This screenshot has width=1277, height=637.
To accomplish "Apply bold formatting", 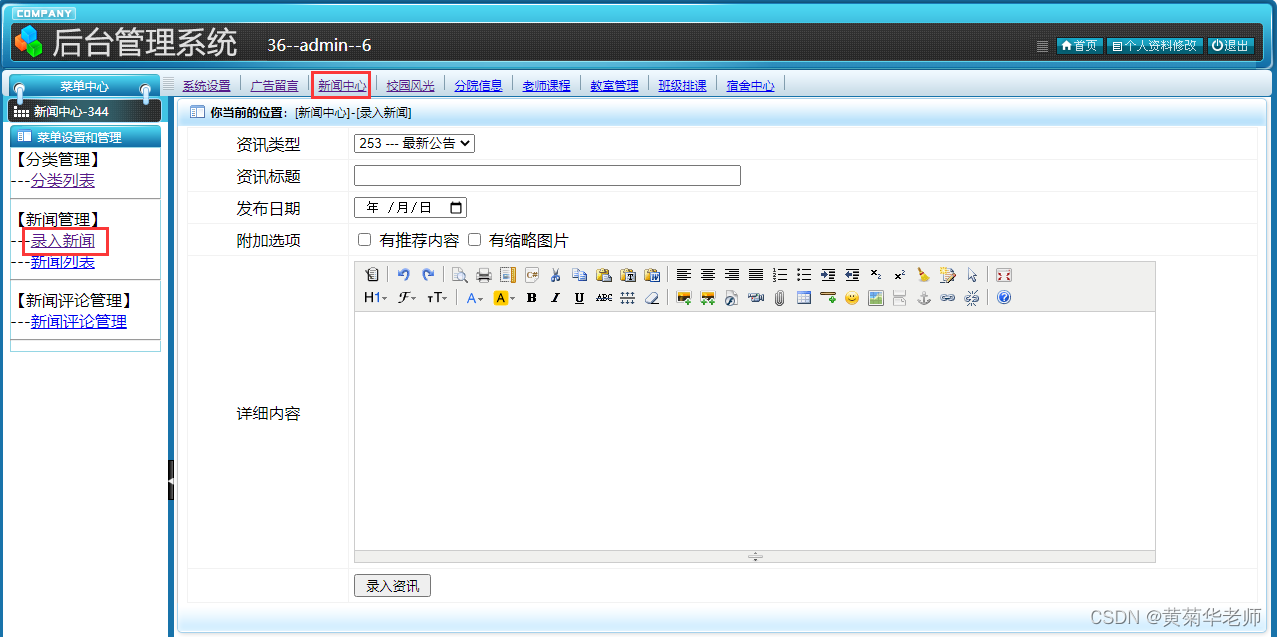I will (x=531, y=298).
